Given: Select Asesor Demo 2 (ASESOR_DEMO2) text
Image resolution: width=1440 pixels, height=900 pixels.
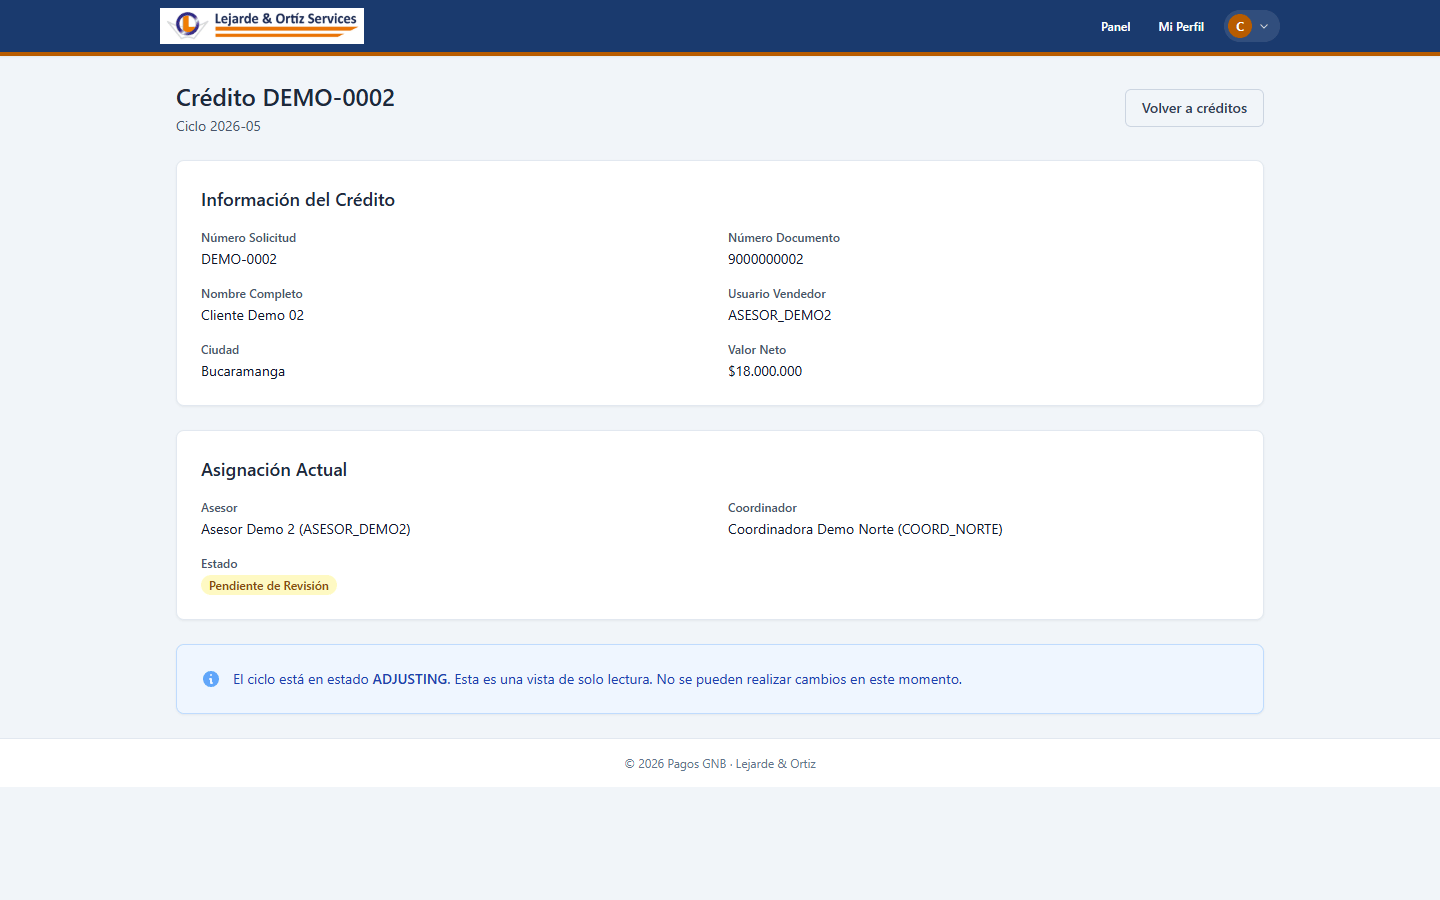Looking at the screenshot, I should click(x=306, y=529).
